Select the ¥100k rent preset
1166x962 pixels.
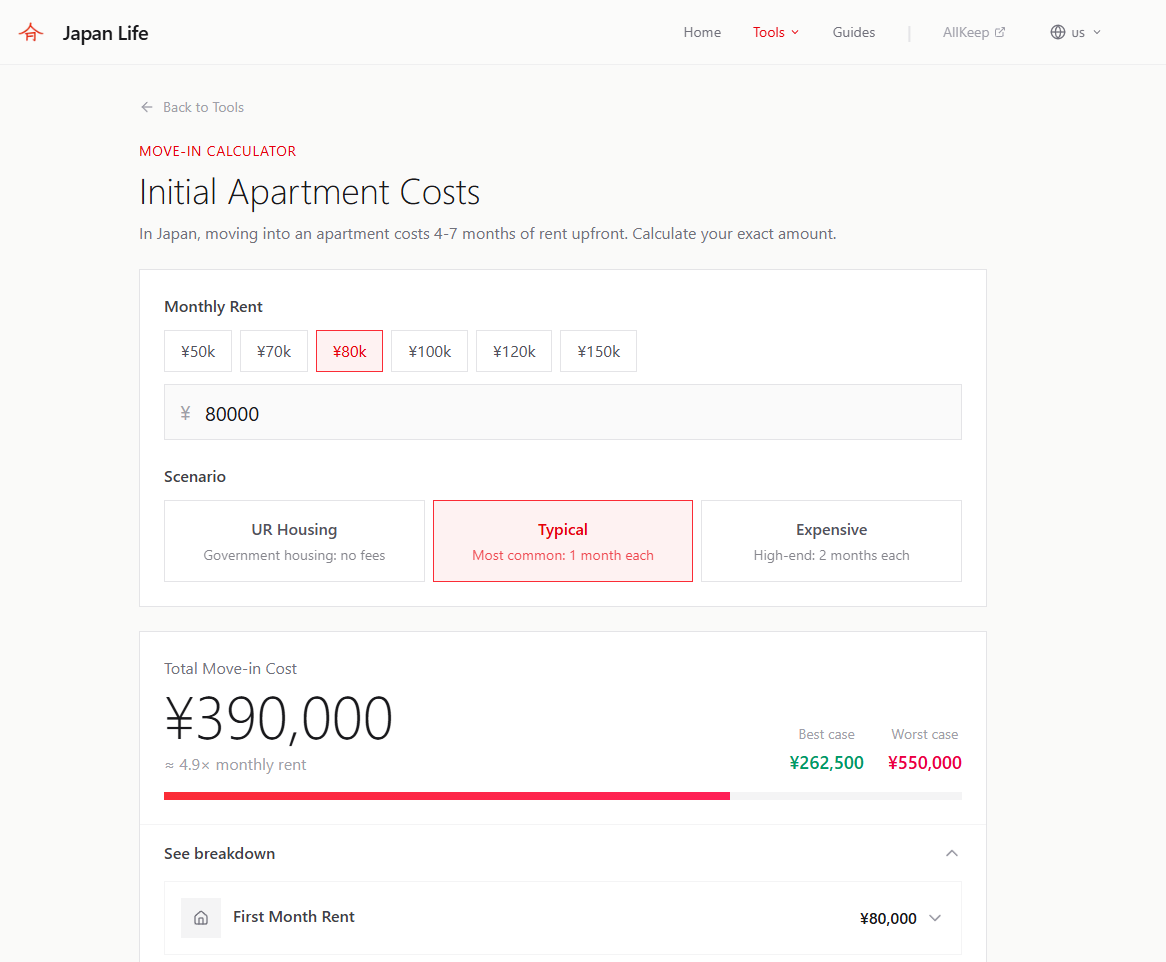[429, 351]
